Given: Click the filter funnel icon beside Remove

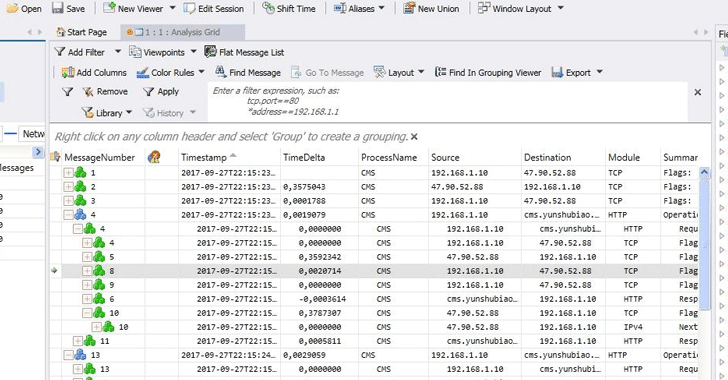Looking at the screenshot, I should pyautogui.click(x=67, y=92).
